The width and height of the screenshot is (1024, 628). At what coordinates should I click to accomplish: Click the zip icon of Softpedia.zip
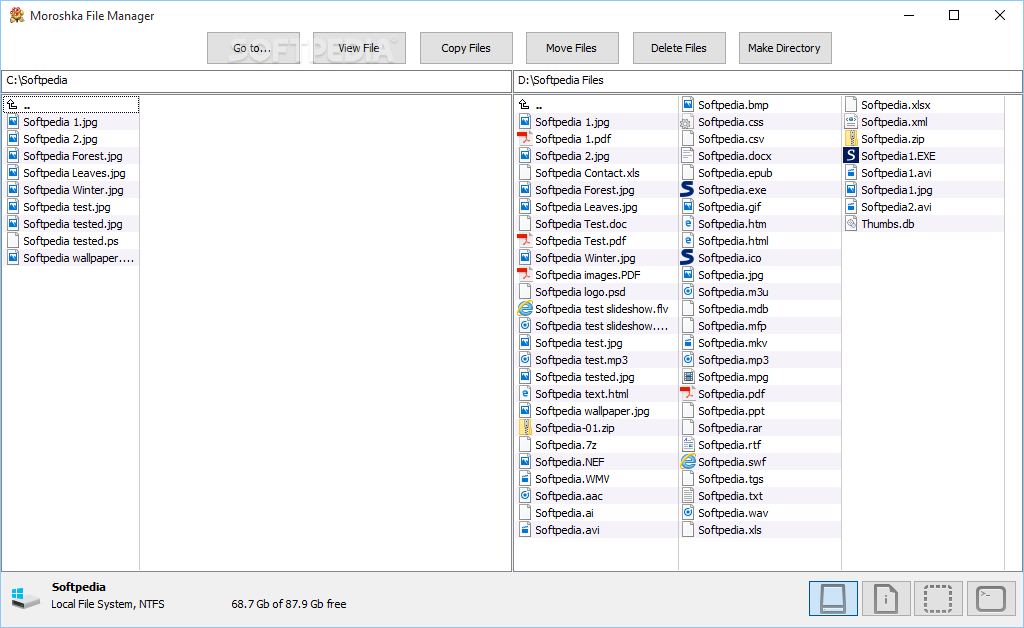[x=851, y=138]
